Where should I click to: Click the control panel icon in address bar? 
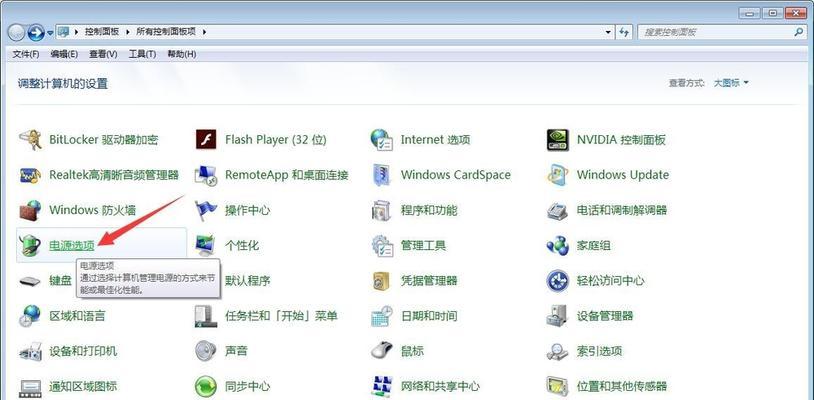(63, 32)
